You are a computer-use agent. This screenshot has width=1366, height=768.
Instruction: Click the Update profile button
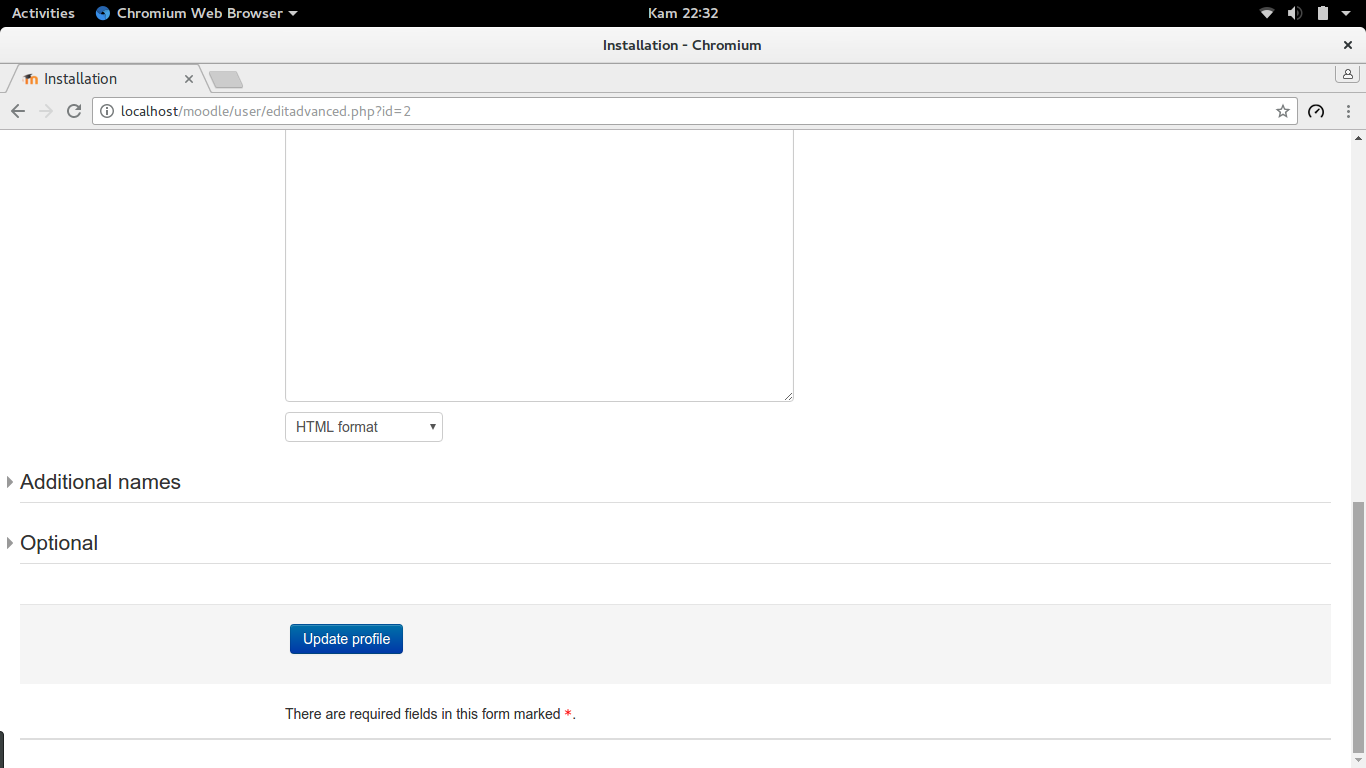pos(346,639)
